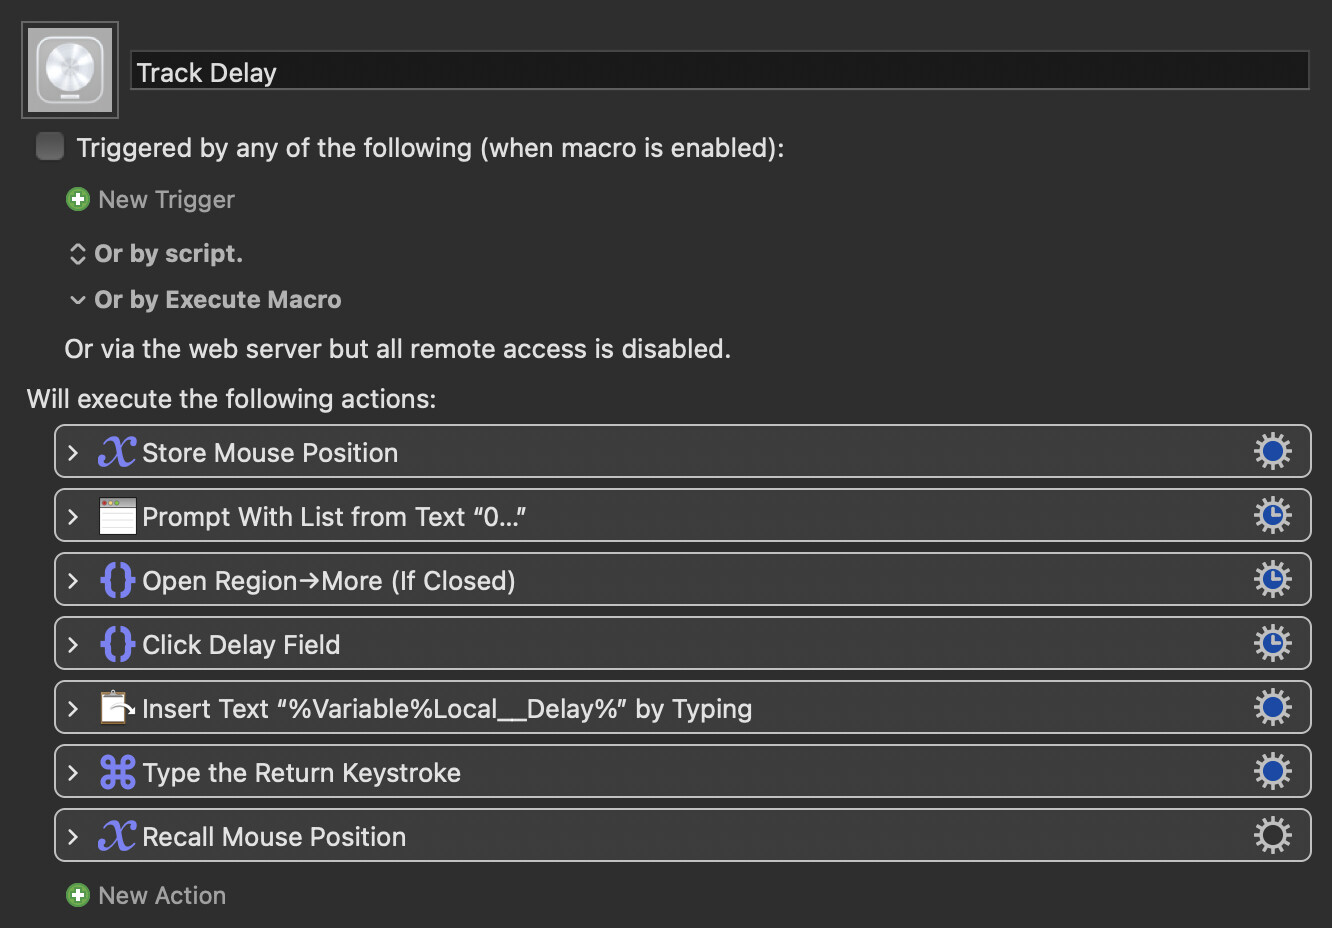The width and height of the screenshot is (1332, 928).
Task: Expand the Recall Mouse Position action
Action: 73,837
